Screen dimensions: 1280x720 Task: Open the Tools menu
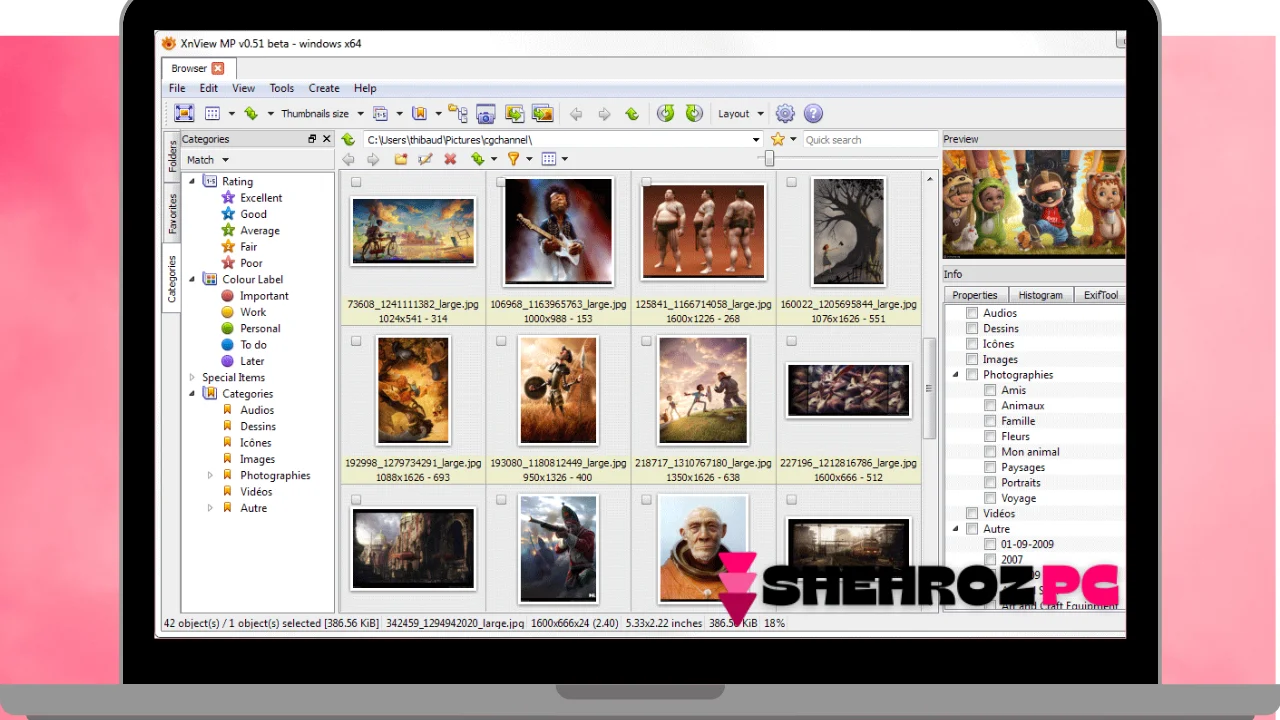point(282,88)
